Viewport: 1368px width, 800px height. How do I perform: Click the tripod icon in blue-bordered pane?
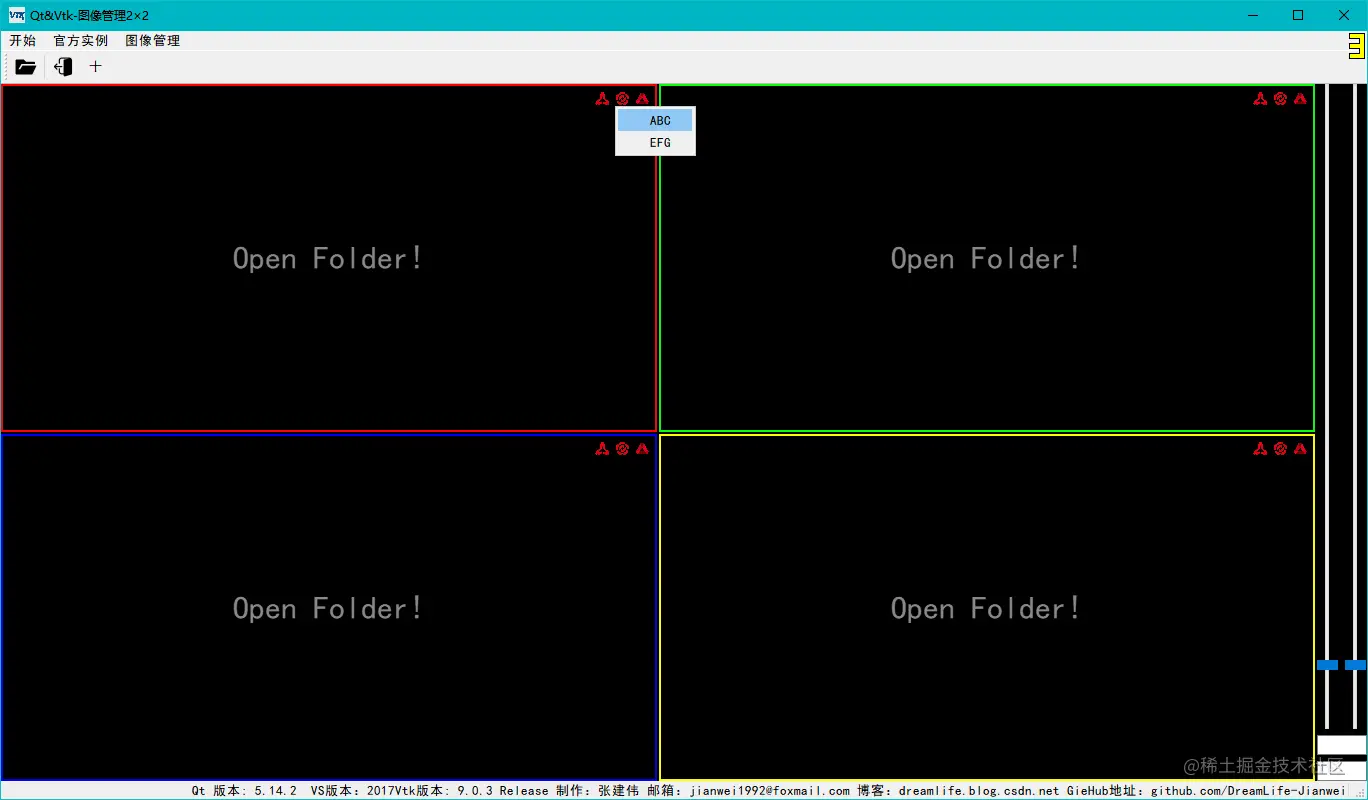602,448
